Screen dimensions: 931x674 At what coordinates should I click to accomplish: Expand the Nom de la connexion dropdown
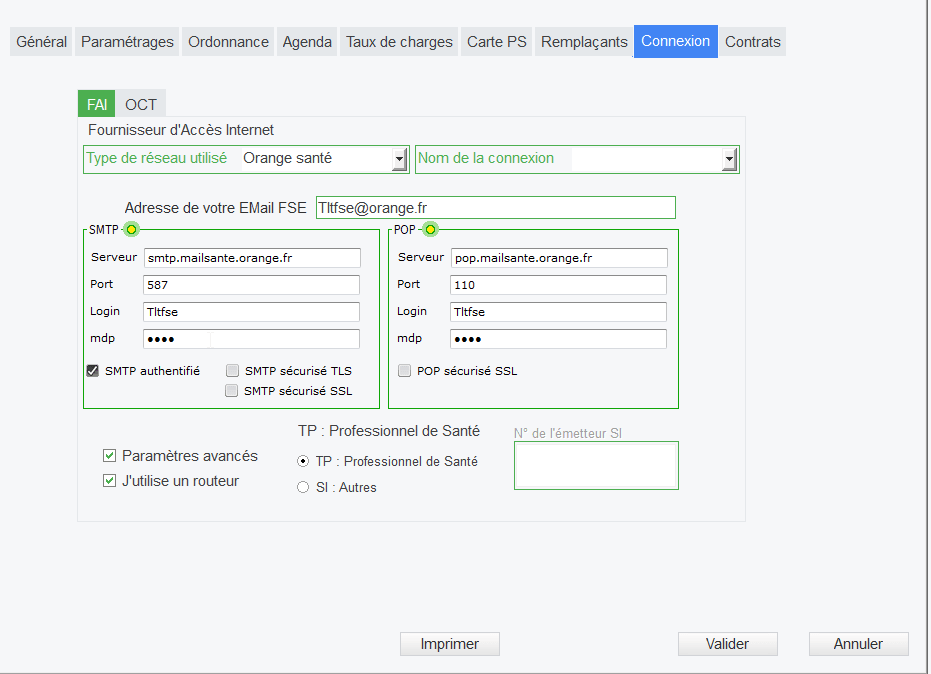(729, 159)
